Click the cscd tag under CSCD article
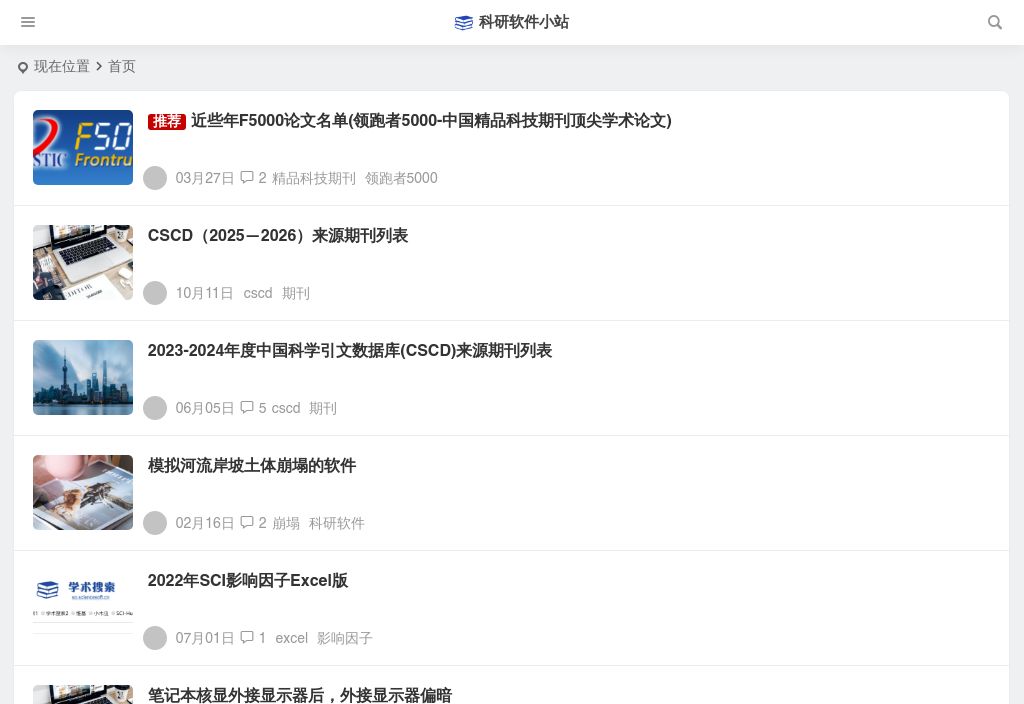This screenshot has height=704, width=1024. [x=257, y=293]
